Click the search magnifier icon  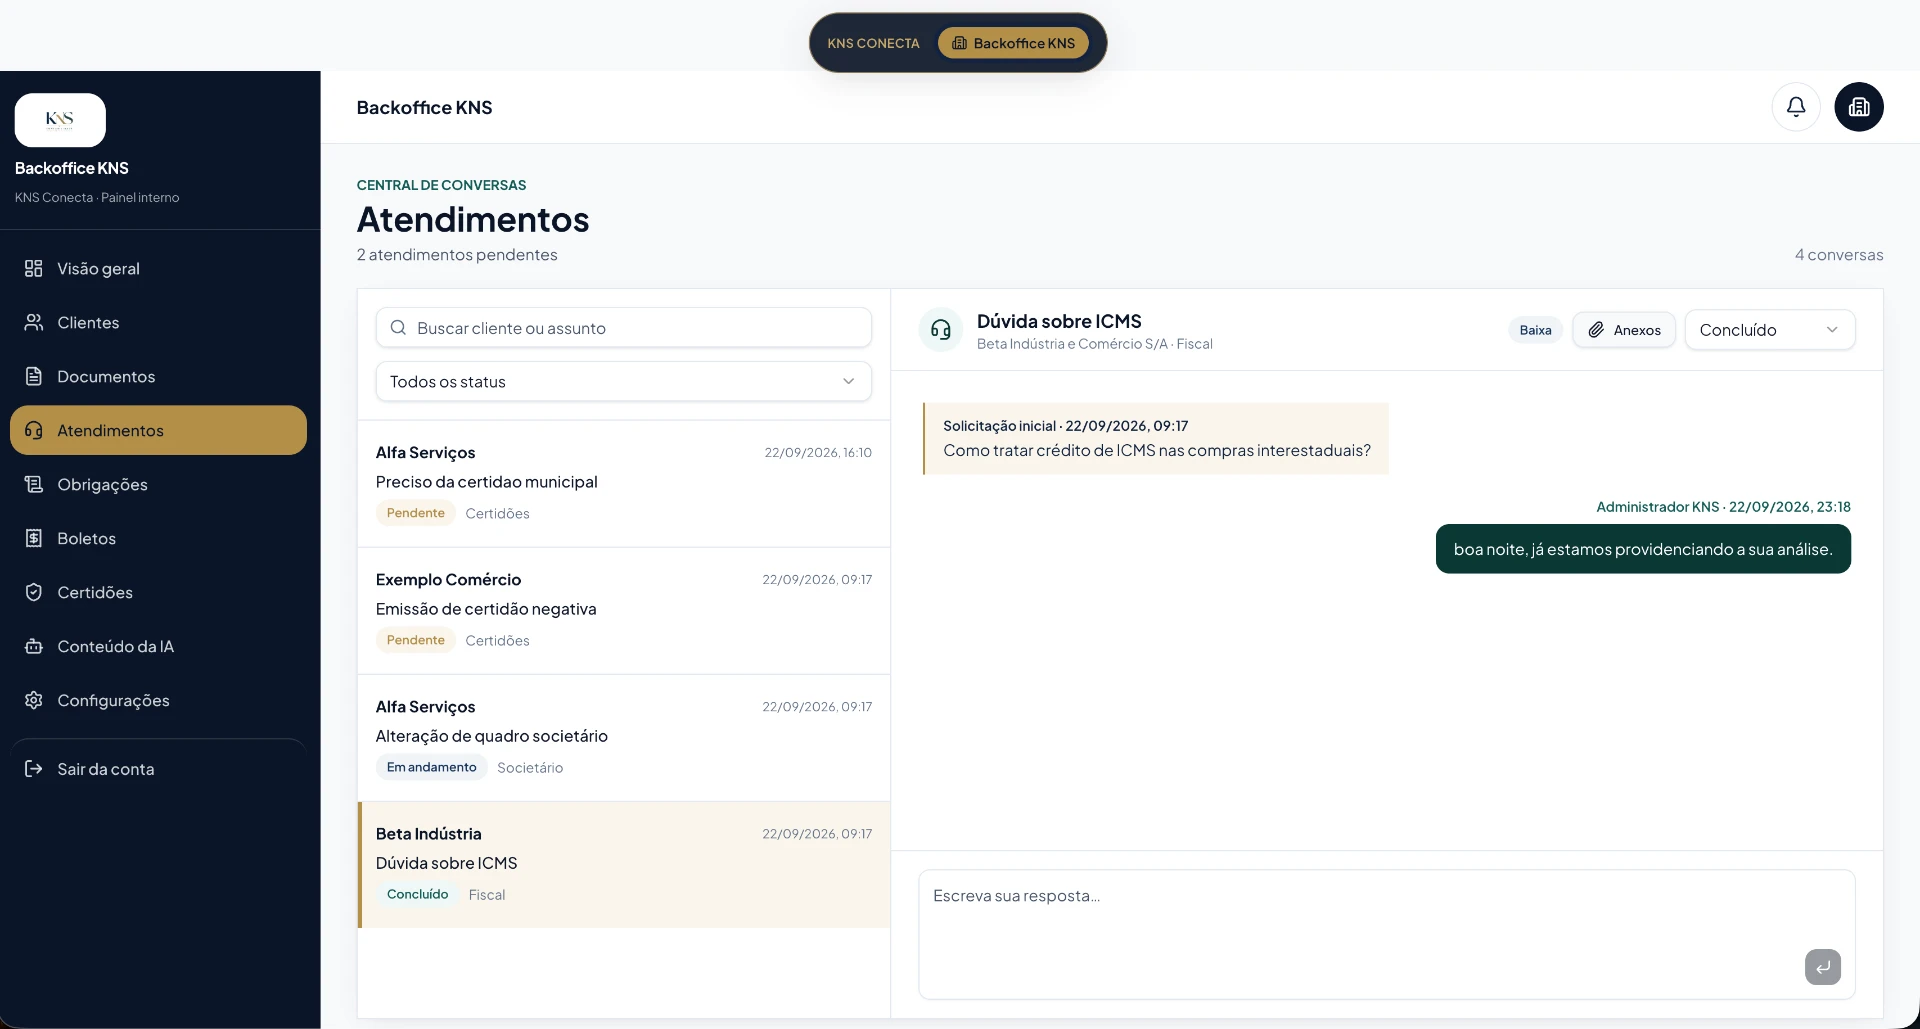pyautogui.click(x=398, y=328)
